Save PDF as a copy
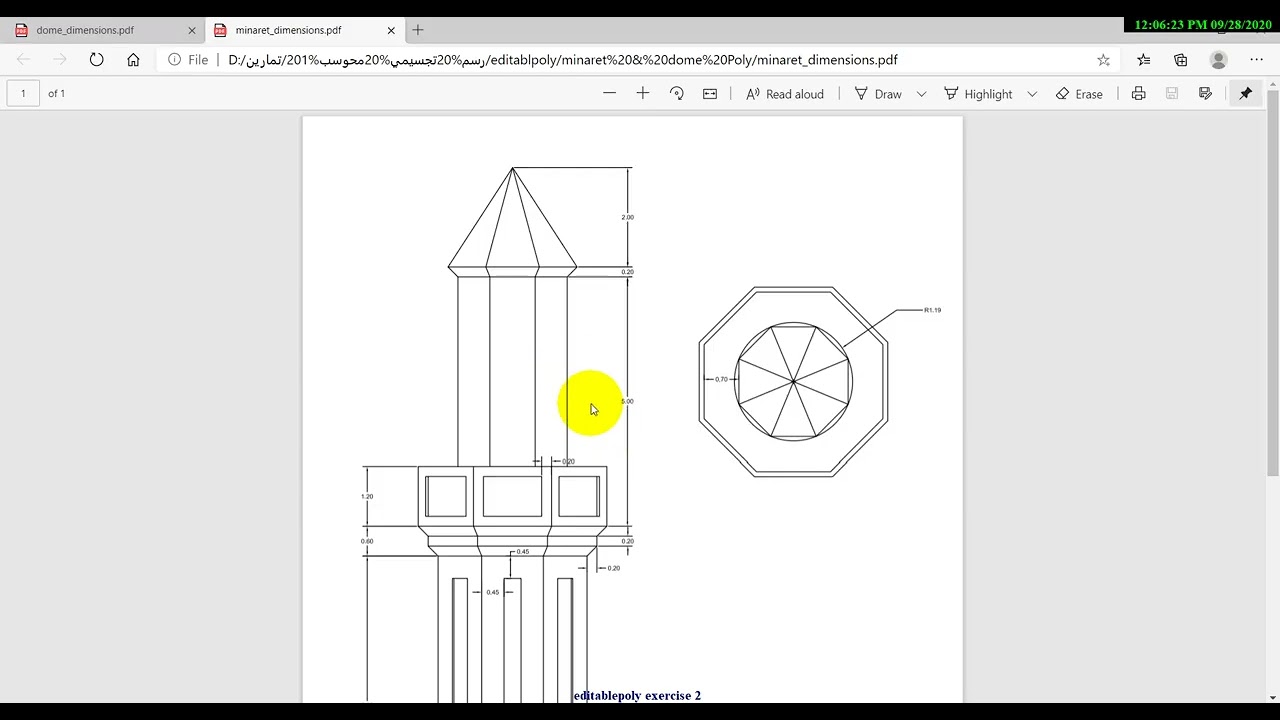This screenshot has height=720, width=1280. pyautogui.click(x=1205, y=93)
